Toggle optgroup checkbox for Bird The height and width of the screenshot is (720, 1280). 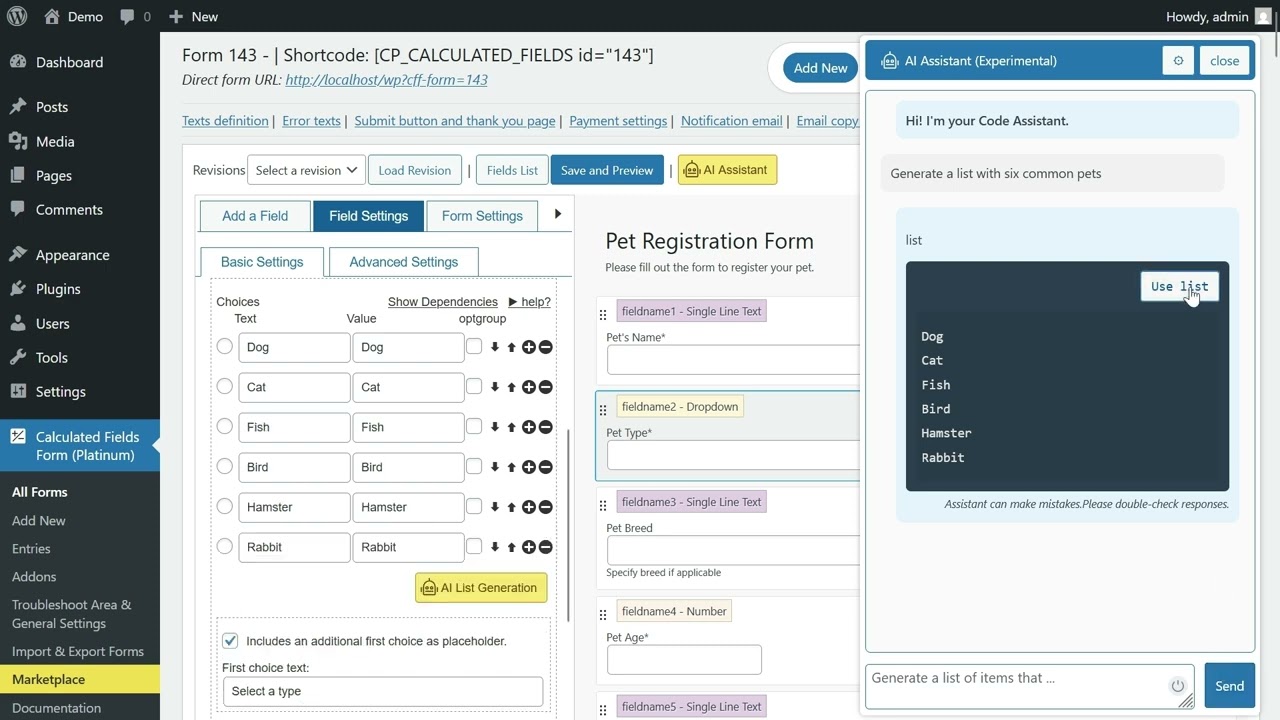(474, 466)
